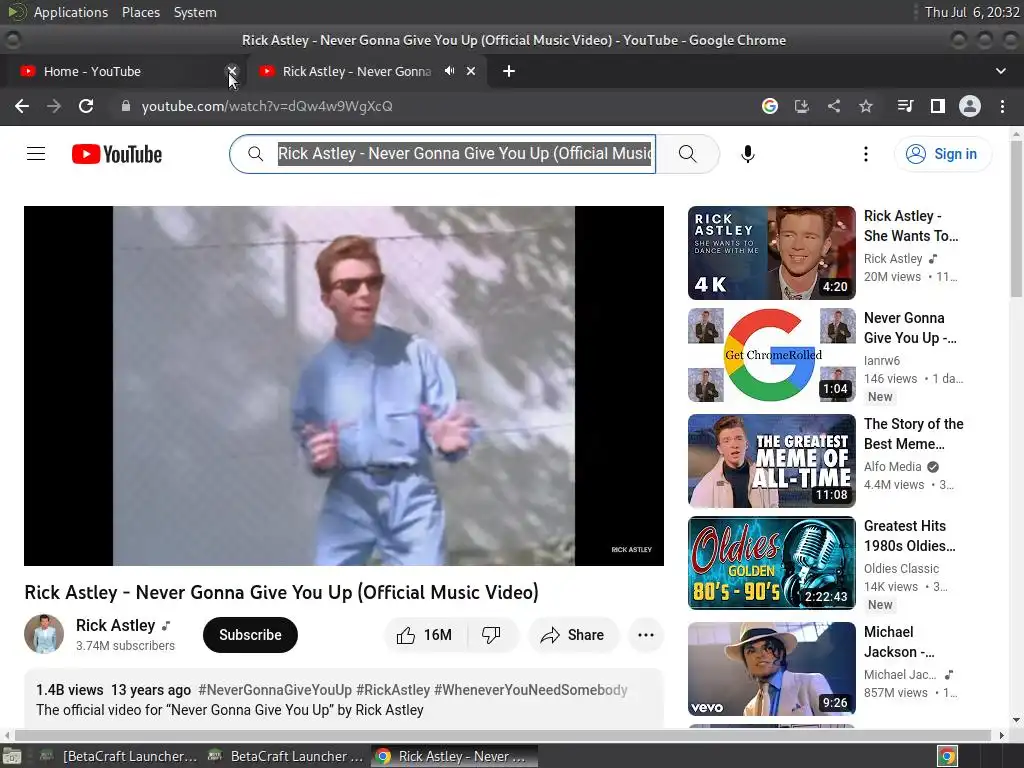
Task: Click YouTube search magnifier button
Action: 688,154
